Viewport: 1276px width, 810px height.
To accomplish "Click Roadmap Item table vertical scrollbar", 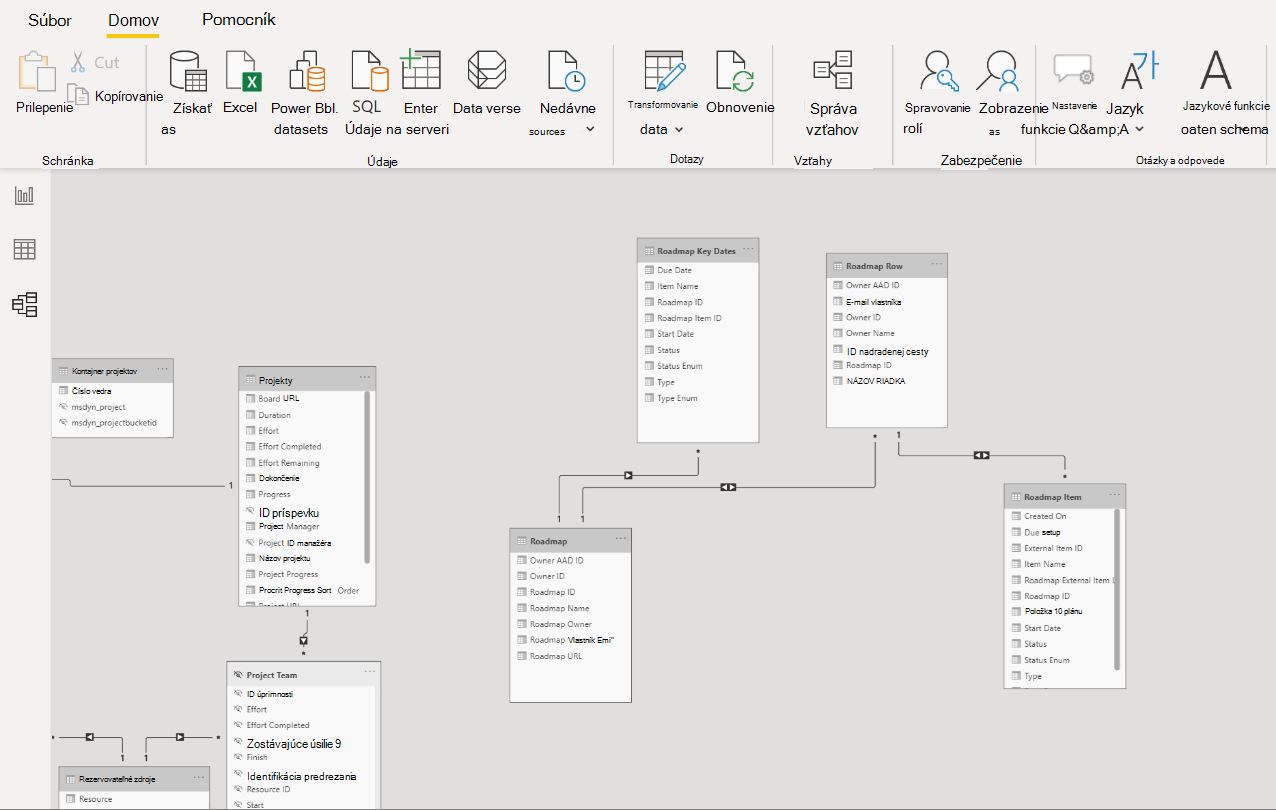I will click(1118, 589).
